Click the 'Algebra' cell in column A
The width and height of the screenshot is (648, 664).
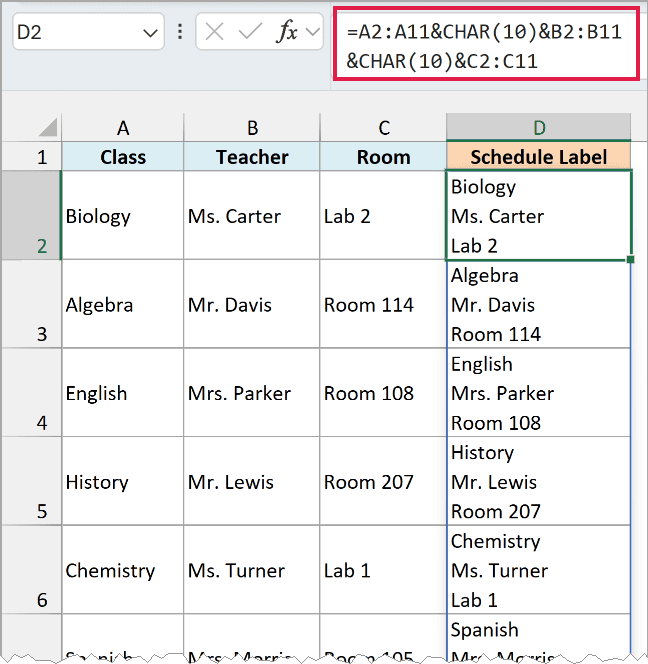(x=123, y=304)
